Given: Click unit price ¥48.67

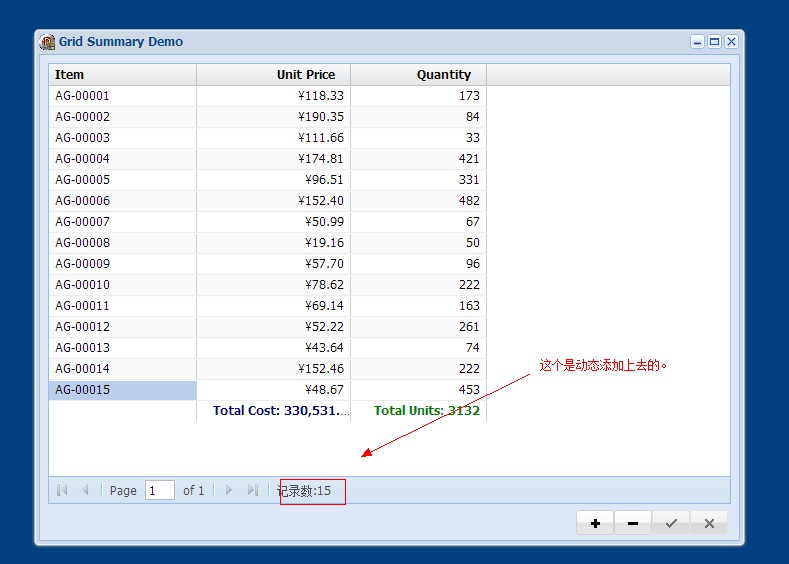Looking at the screenshot, I should click(x=273, y=390).
